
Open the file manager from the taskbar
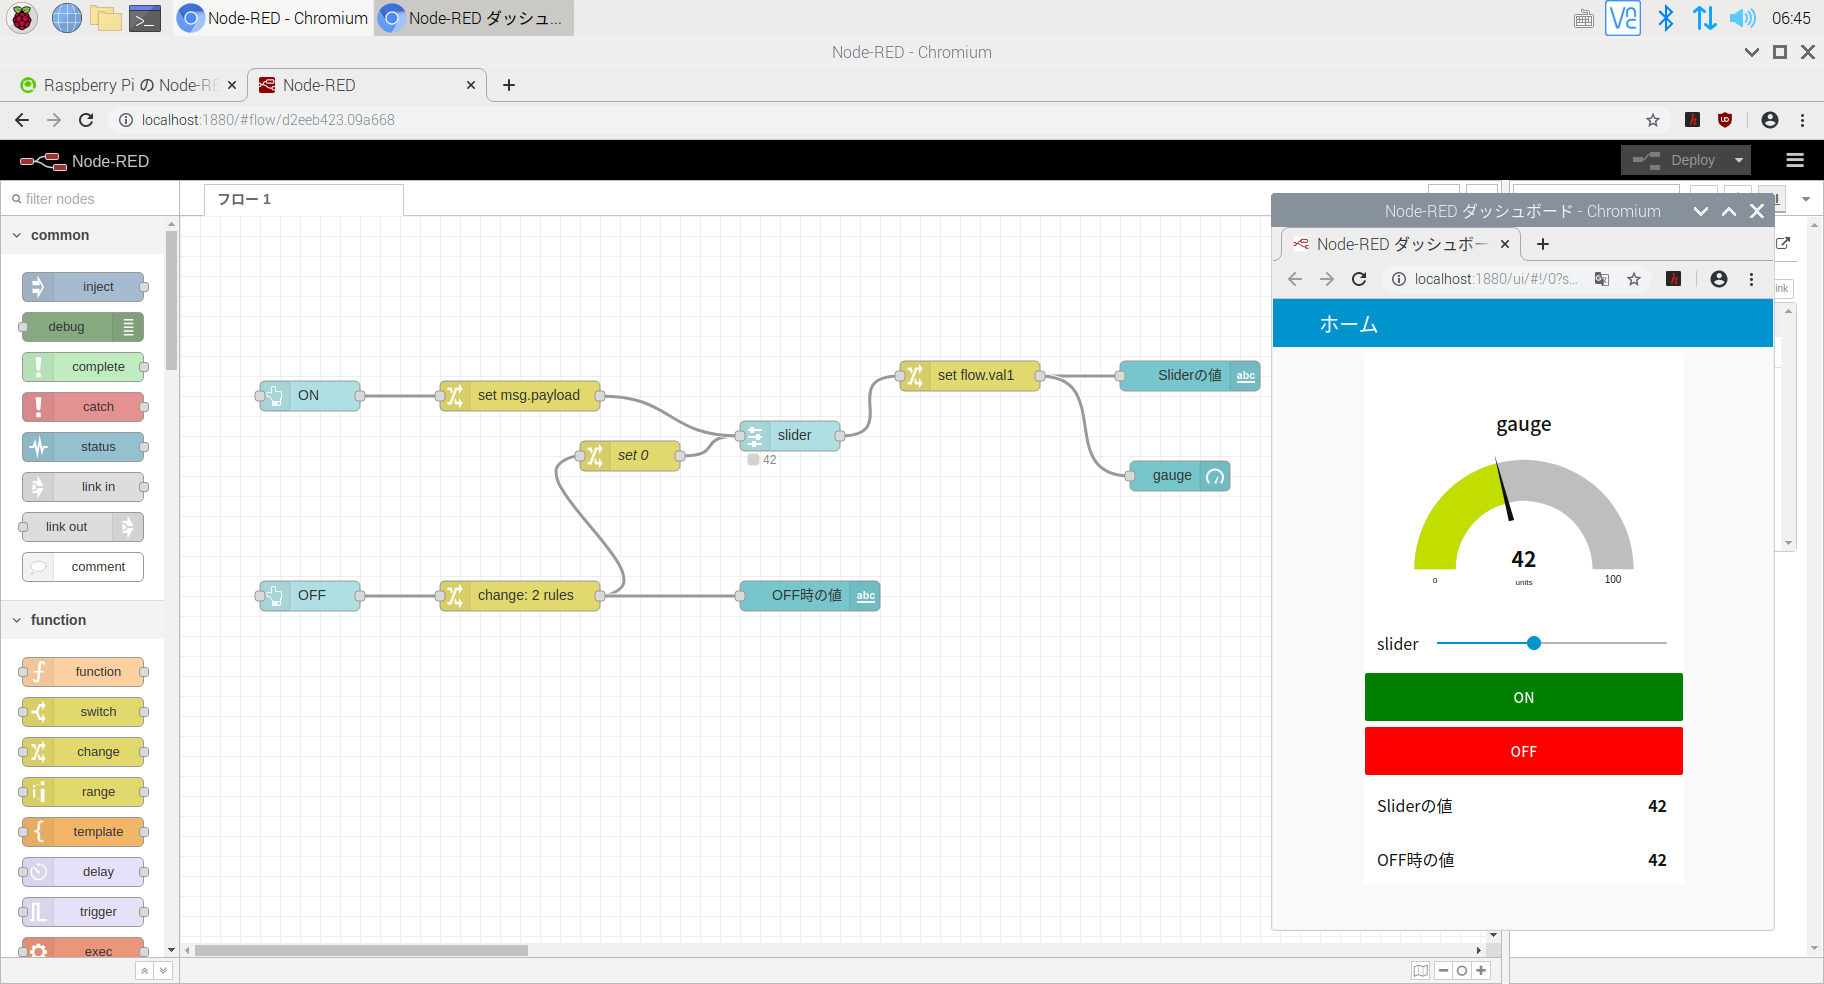[106, 18]
